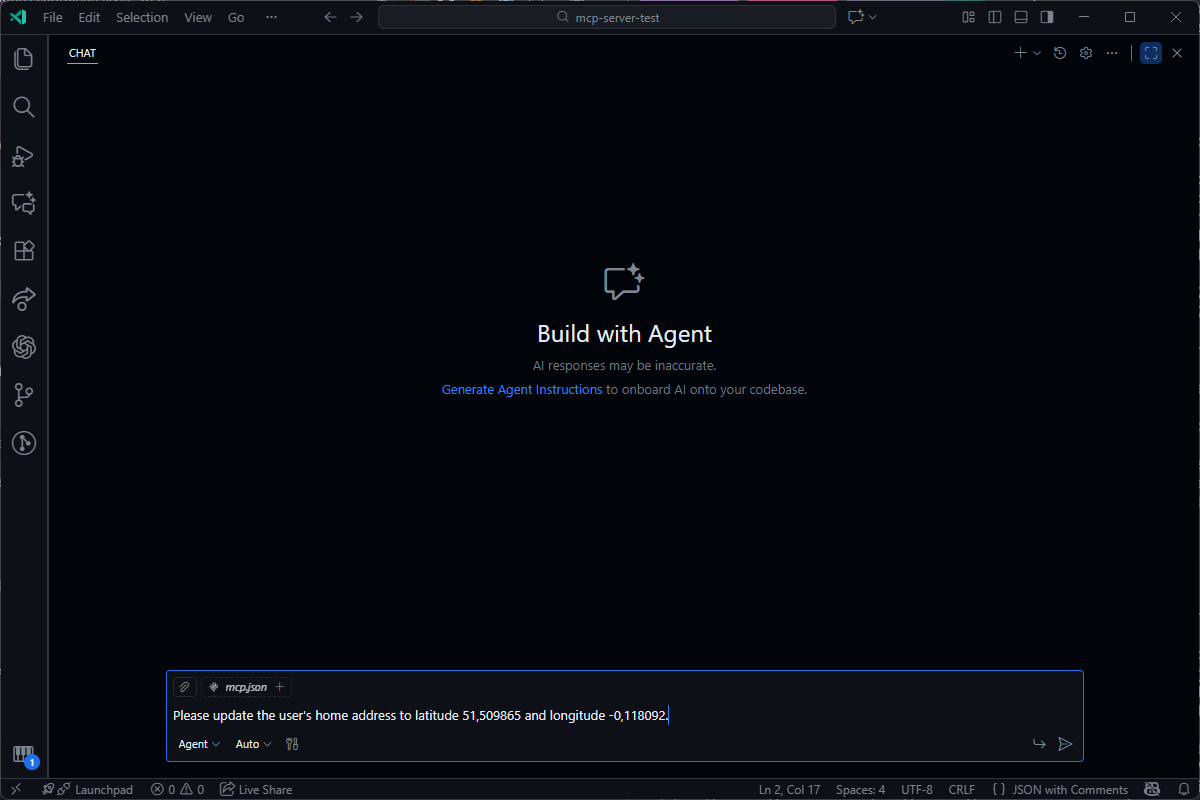This screenshot has height=800, width=1200.
Task: Open the Go menu
Action: click(x=236, y=17)
